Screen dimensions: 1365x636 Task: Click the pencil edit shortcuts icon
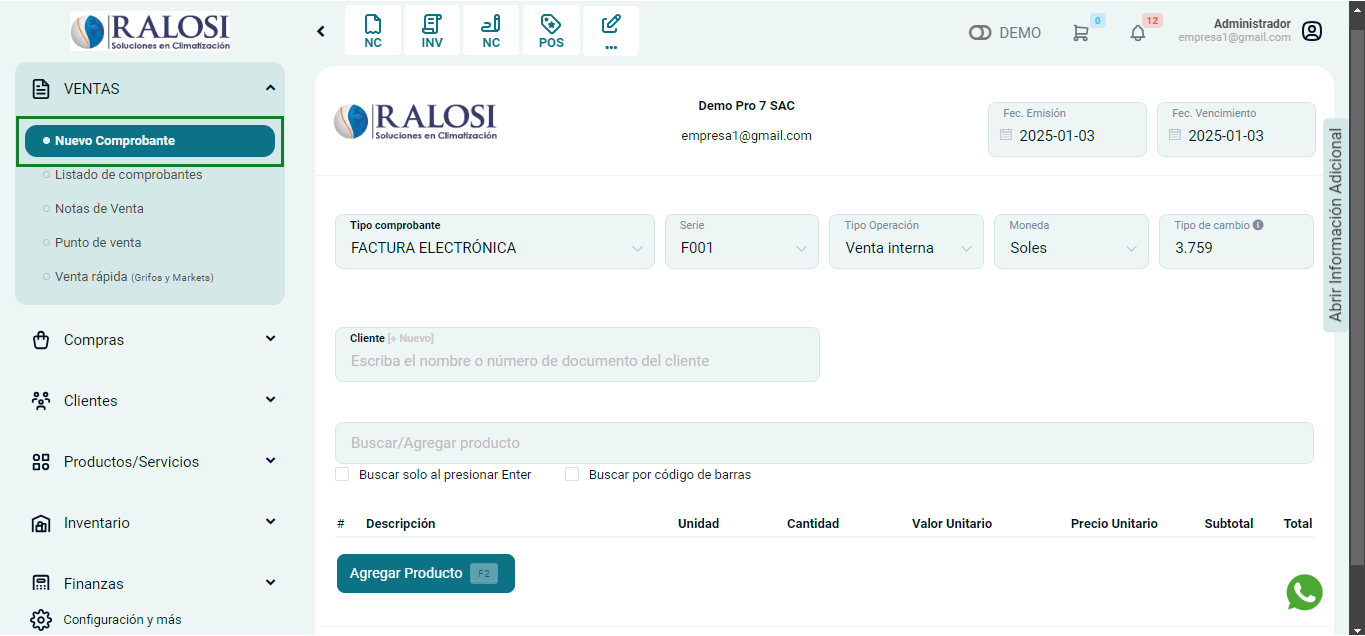tap(611, 31)
